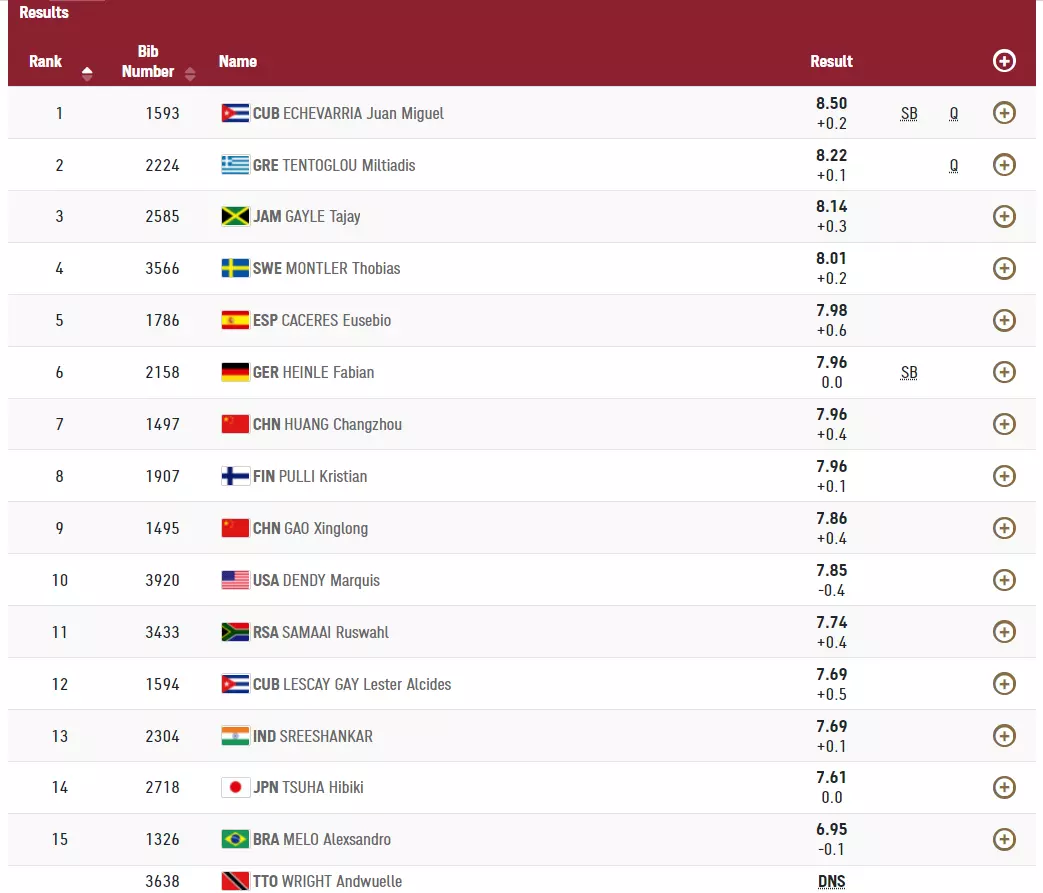Click the Greece flag icon
Screen dimensions: 1043x893
point(235,165)
